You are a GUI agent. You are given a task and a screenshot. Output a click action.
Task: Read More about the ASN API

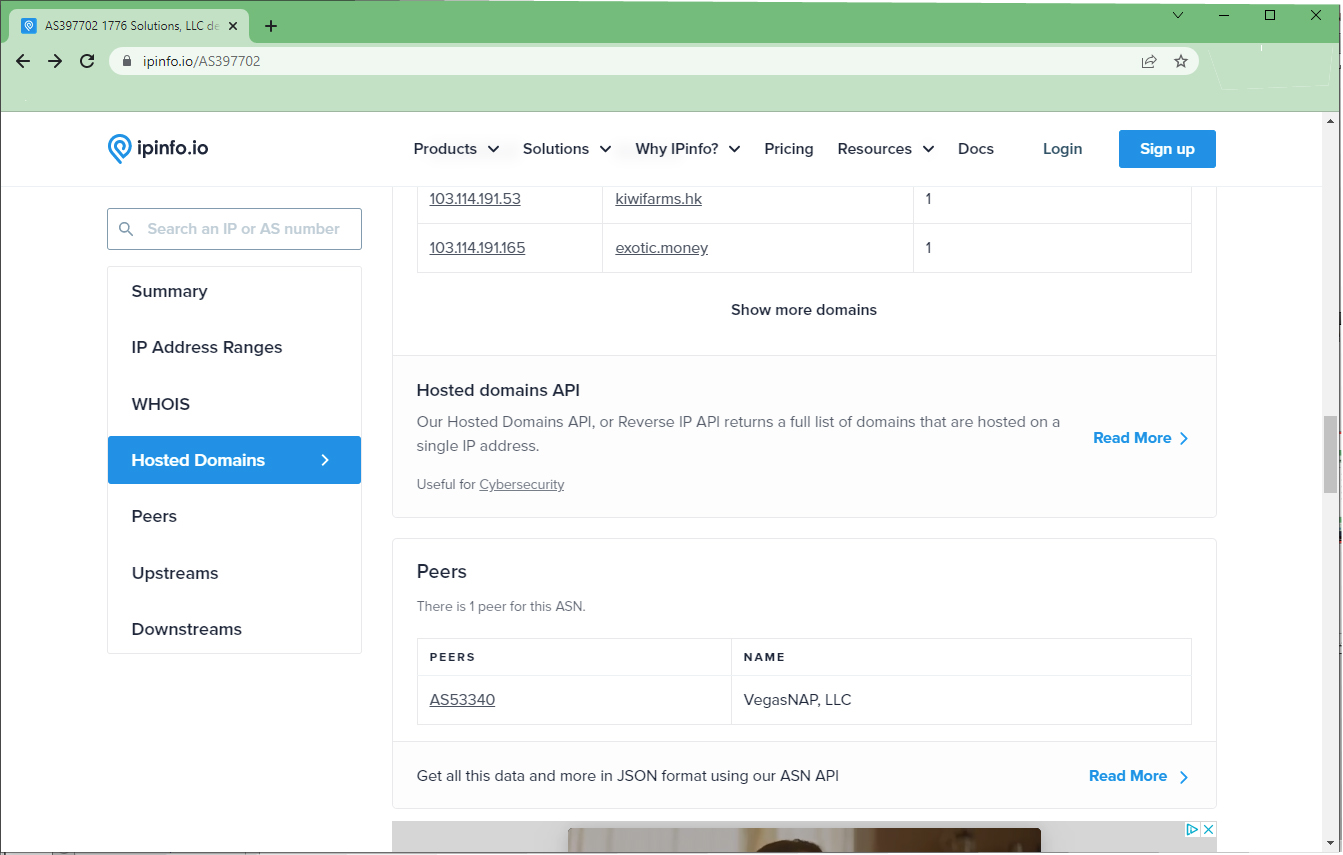(x=1137, y=776)
